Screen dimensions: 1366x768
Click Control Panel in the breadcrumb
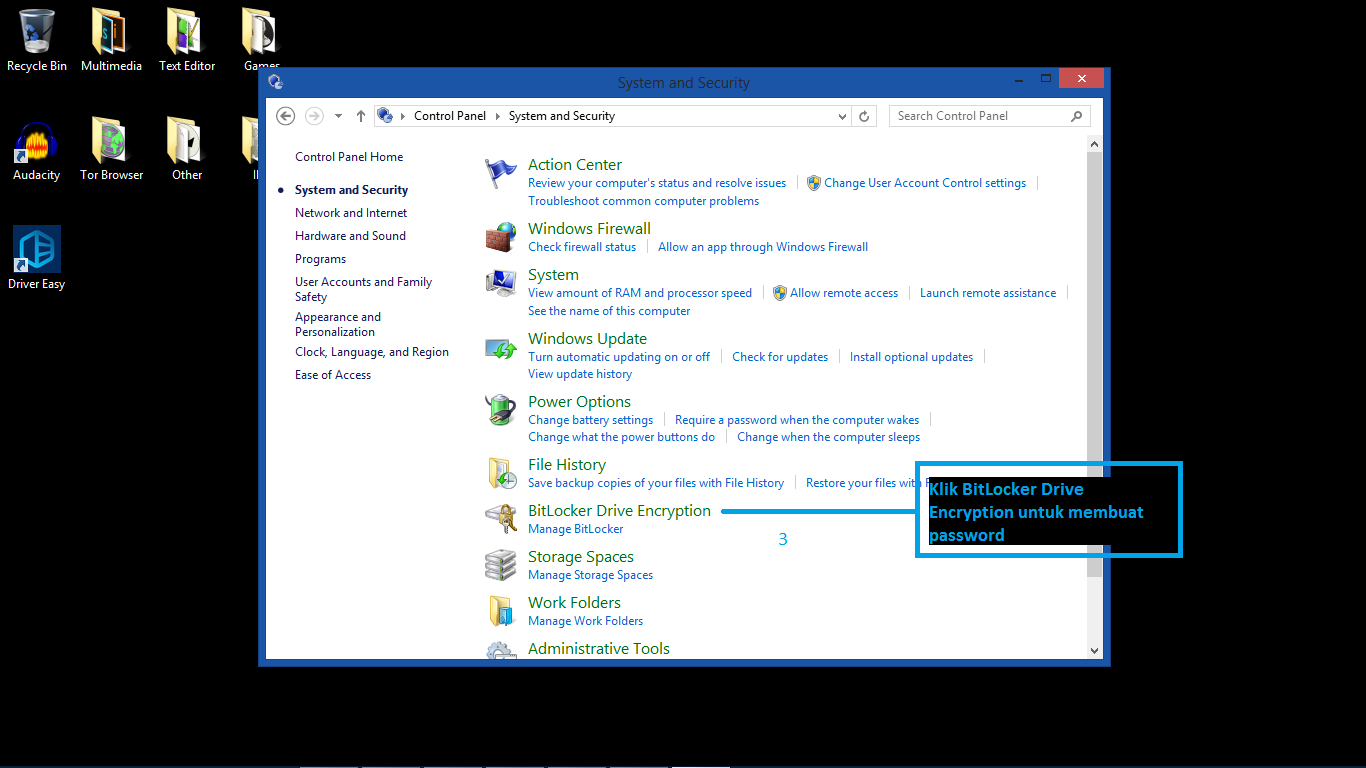[450, 116]
